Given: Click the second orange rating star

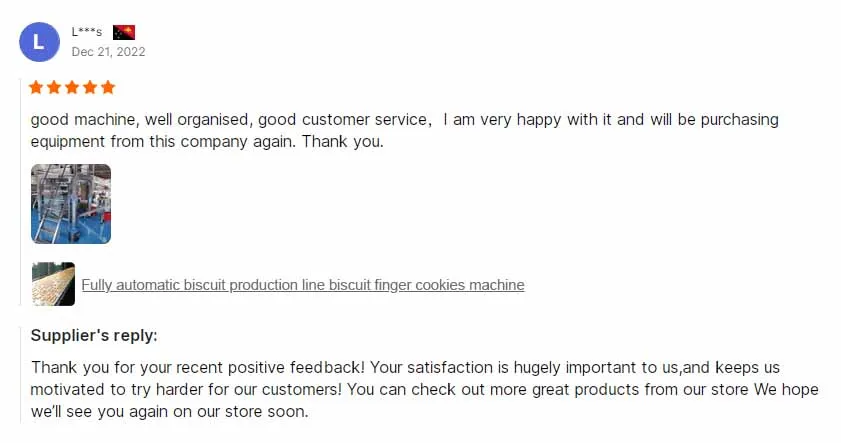Looking at the screenshot, I should click(x=55, y=88).
